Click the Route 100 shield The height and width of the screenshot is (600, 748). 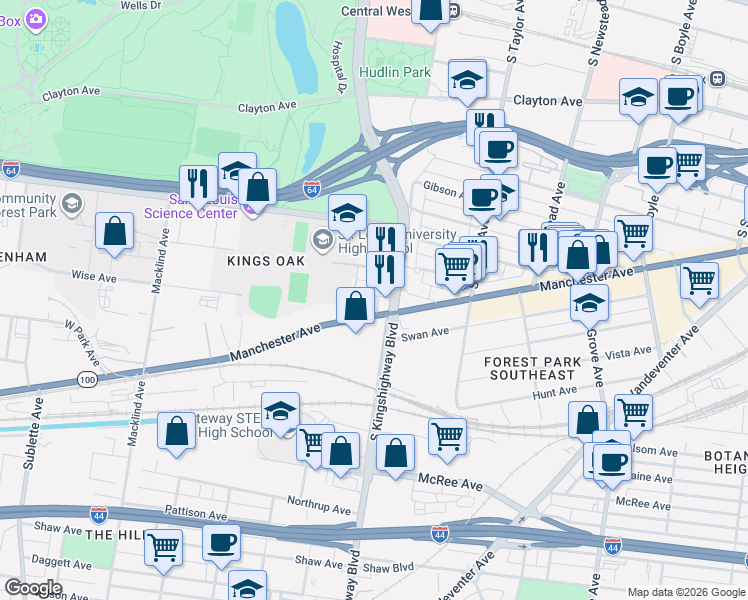click(x=87, y=380)
